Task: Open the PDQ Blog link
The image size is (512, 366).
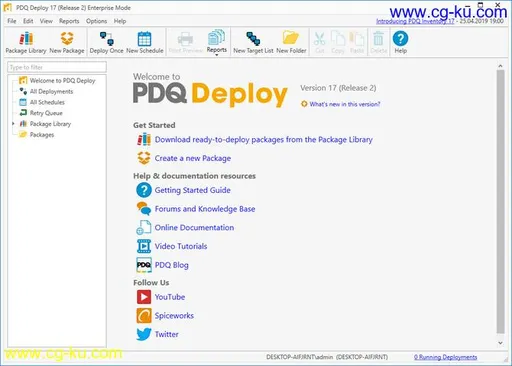Action: coord(172,265)
